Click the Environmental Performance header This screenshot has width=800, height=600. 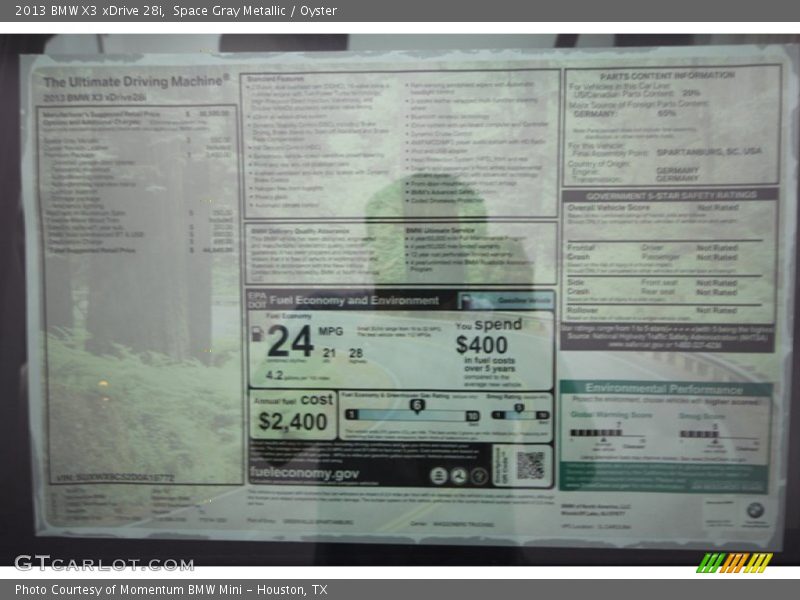(x=664, y=387)
